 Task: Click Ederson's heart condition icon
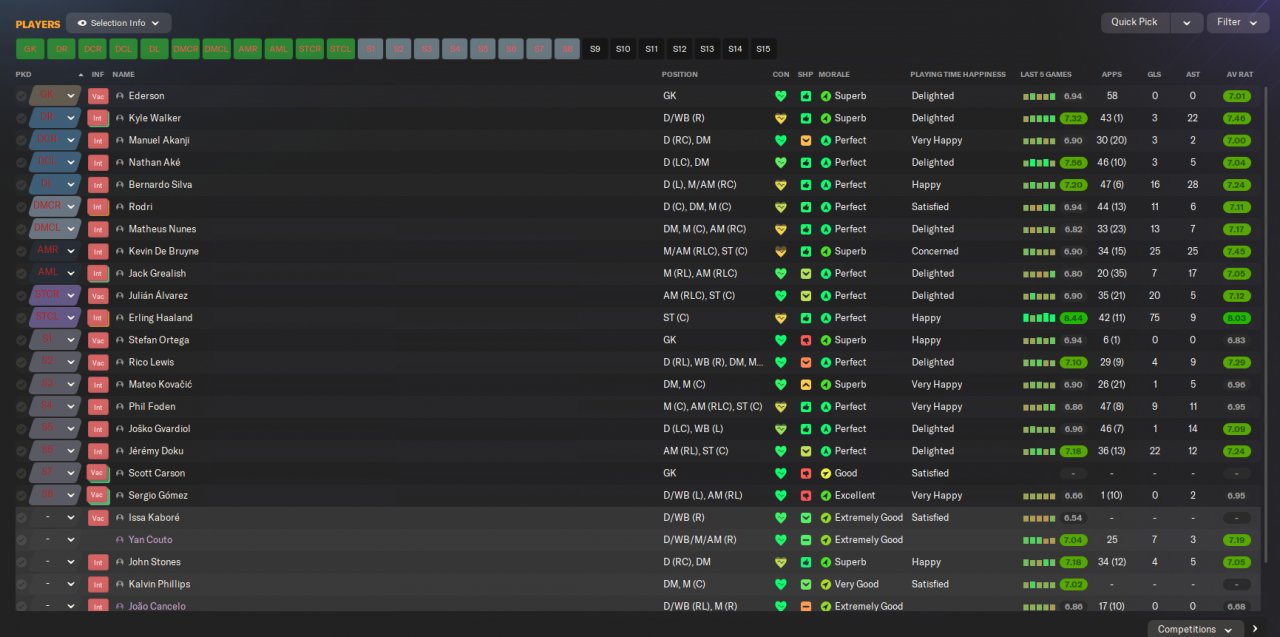point(780,96)
